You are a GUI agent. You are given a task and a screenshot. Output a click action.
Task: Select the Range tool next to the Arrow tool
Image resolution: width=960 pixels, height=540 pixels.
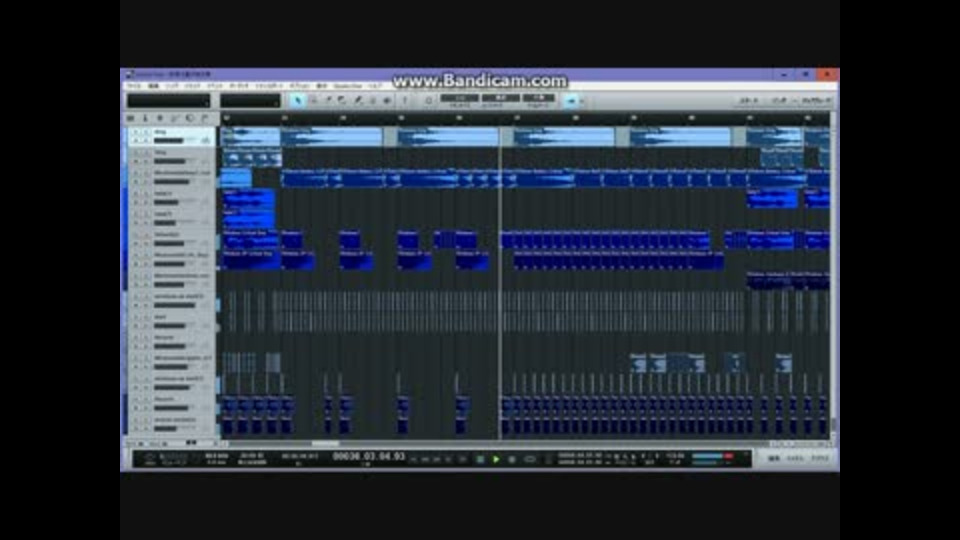tap(313, 100)
